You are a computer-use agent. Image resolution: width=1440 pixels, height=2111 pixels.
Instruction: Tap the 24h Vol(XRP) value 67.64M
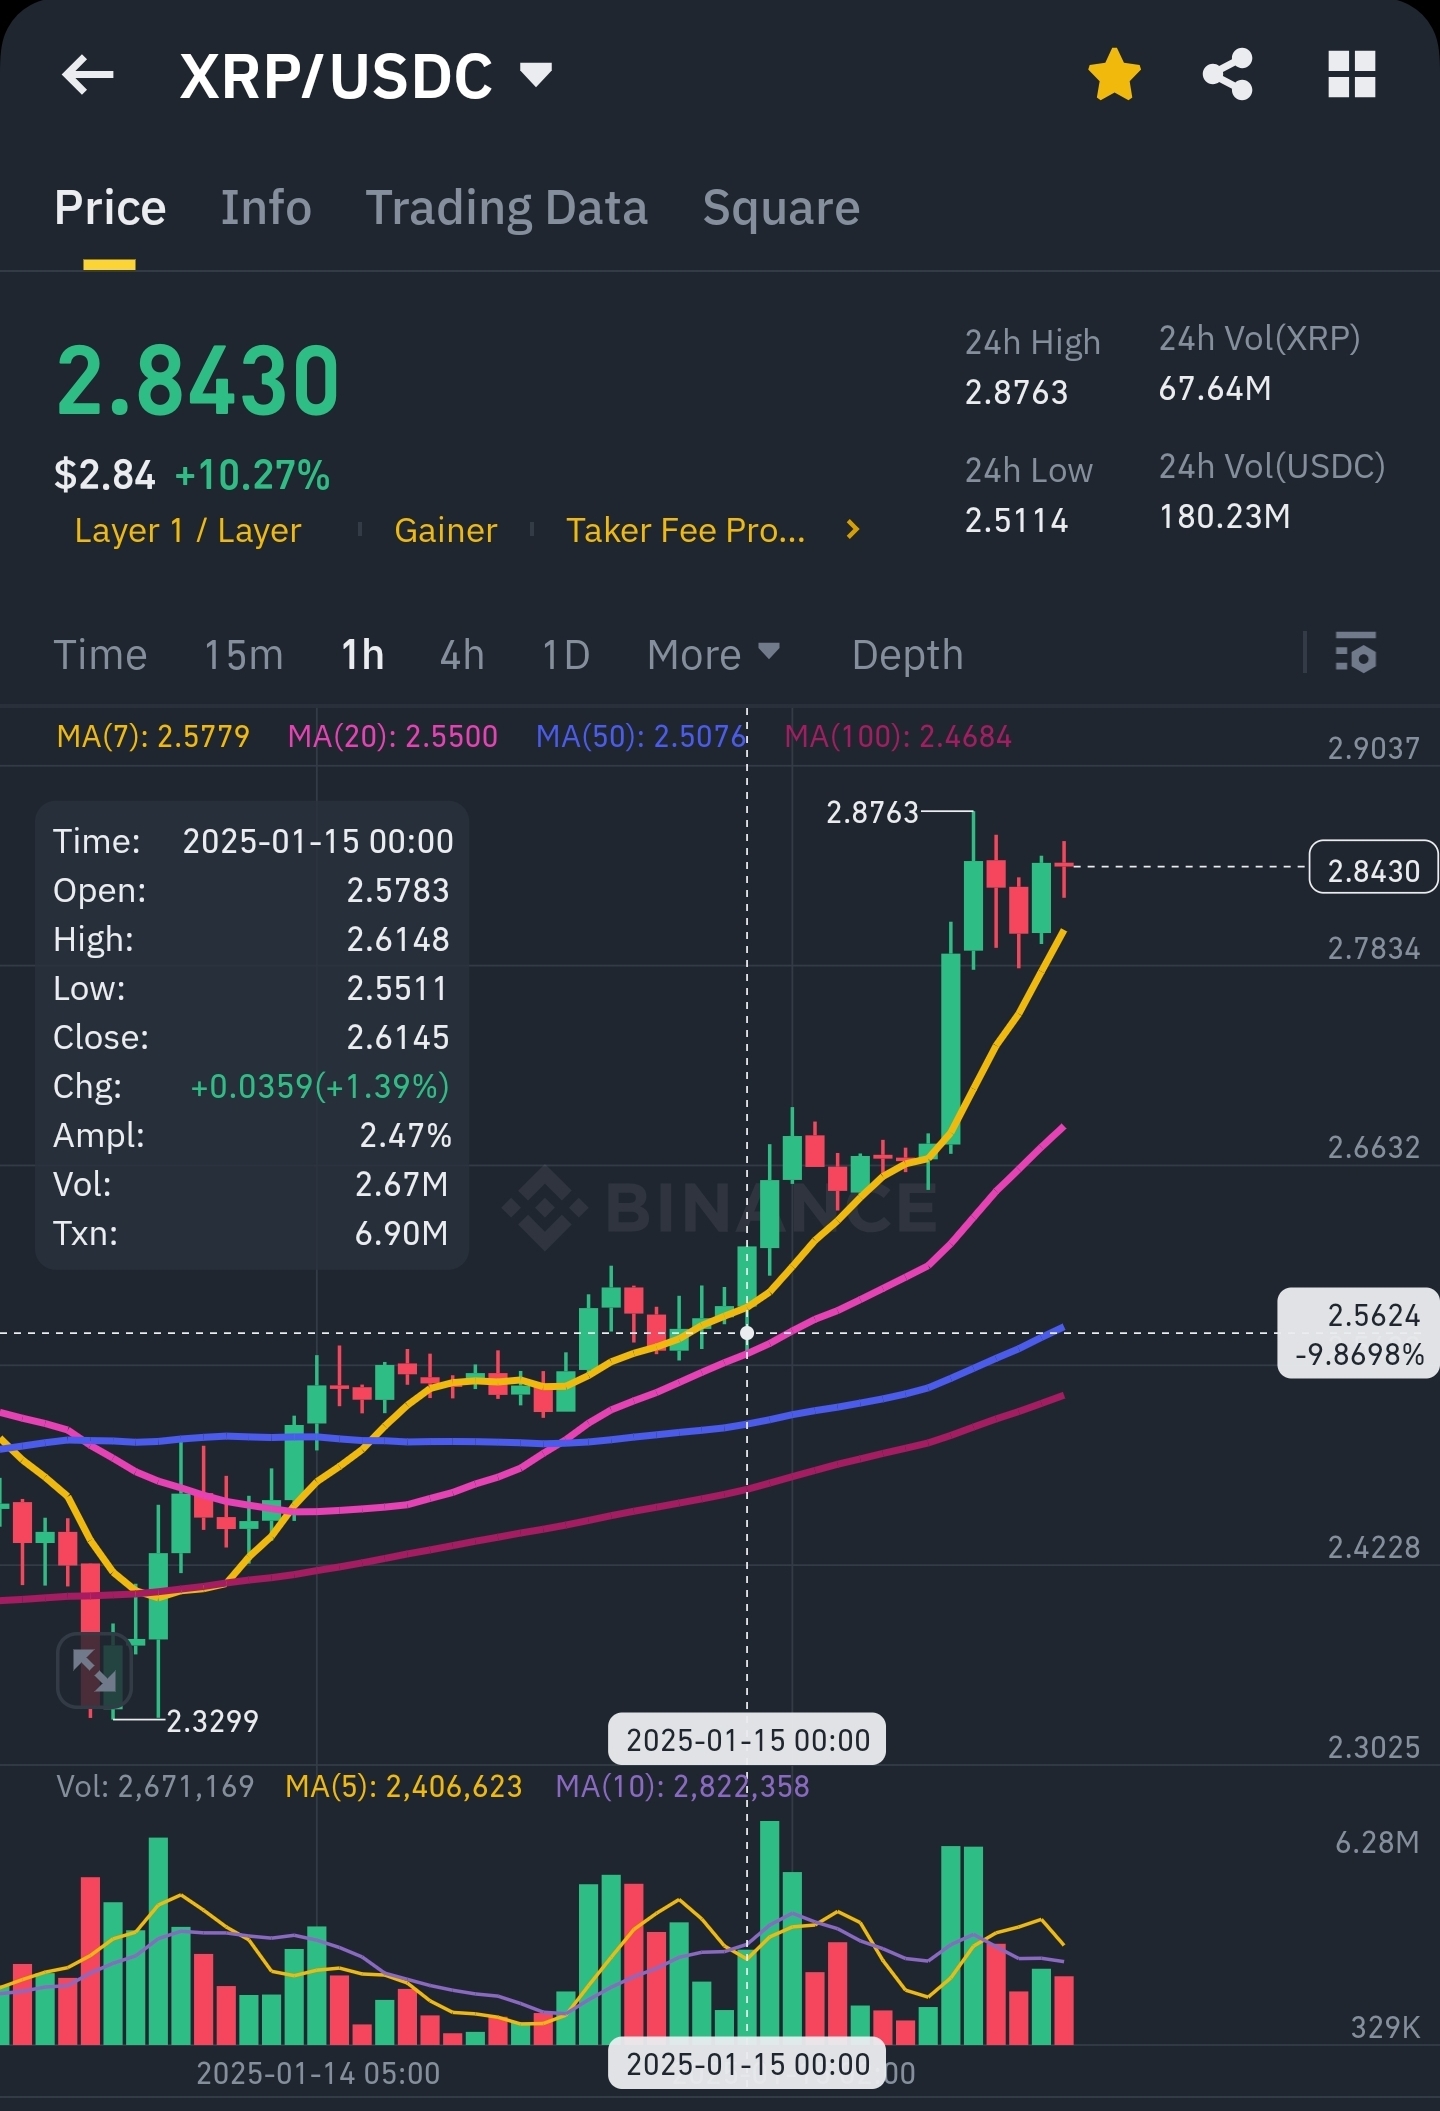pos(1215,388)
